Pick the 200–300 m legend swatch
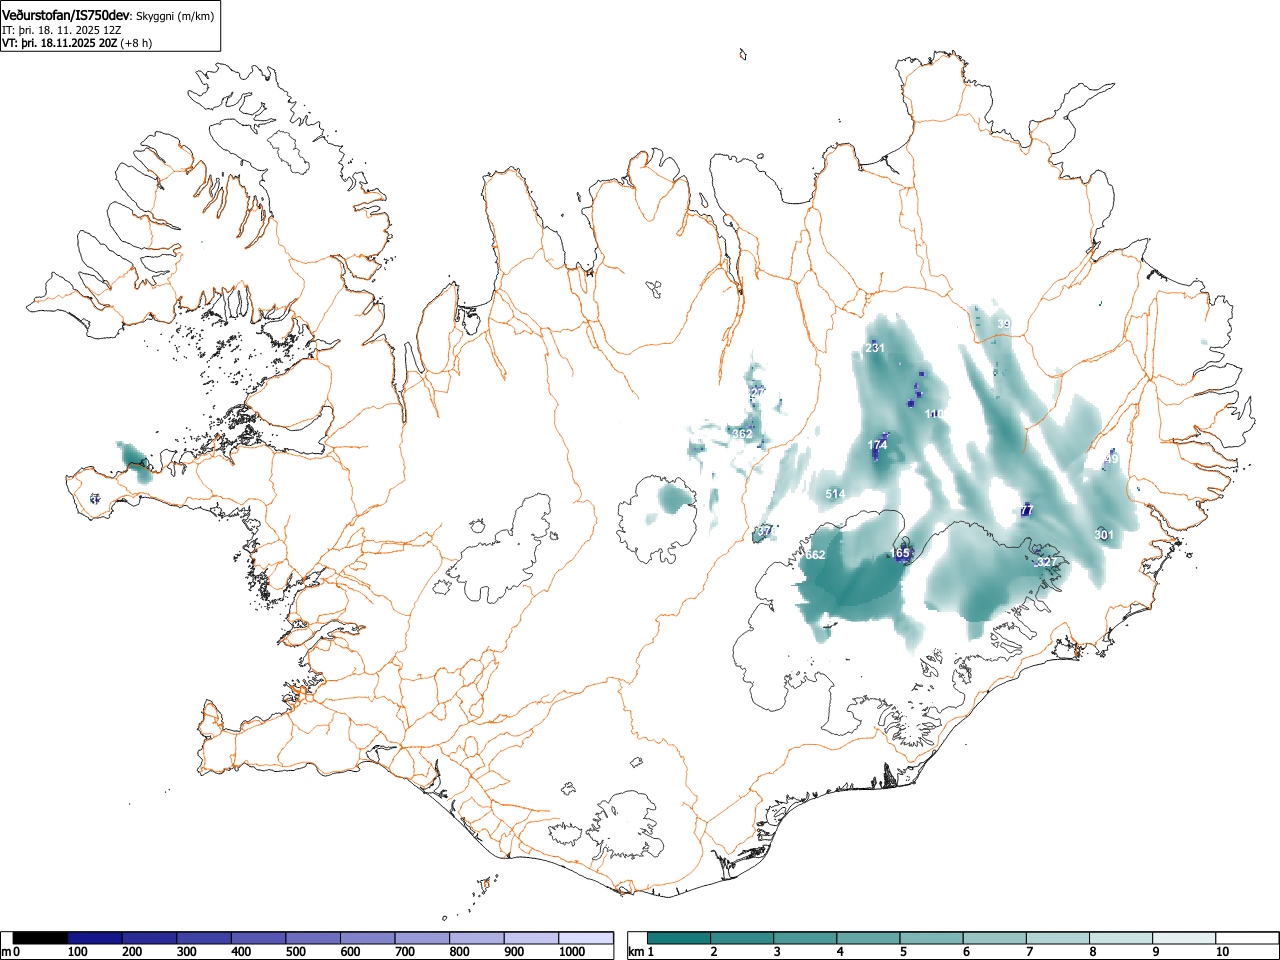The width and height of the screenshot is (1280, 960). (150, 938)
